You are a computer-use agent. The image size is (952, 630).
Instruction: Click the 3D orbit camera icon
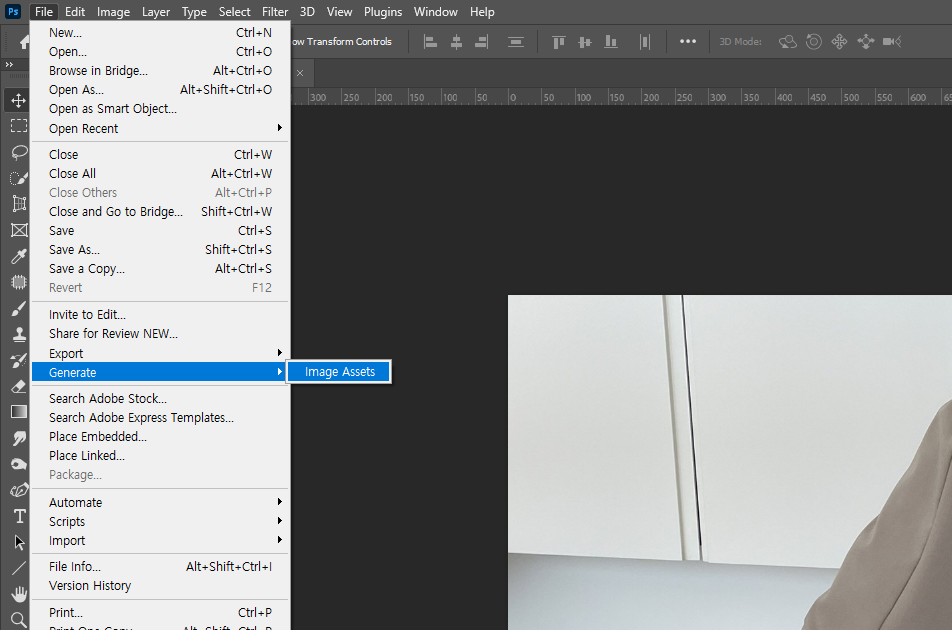tap(787, 42)
